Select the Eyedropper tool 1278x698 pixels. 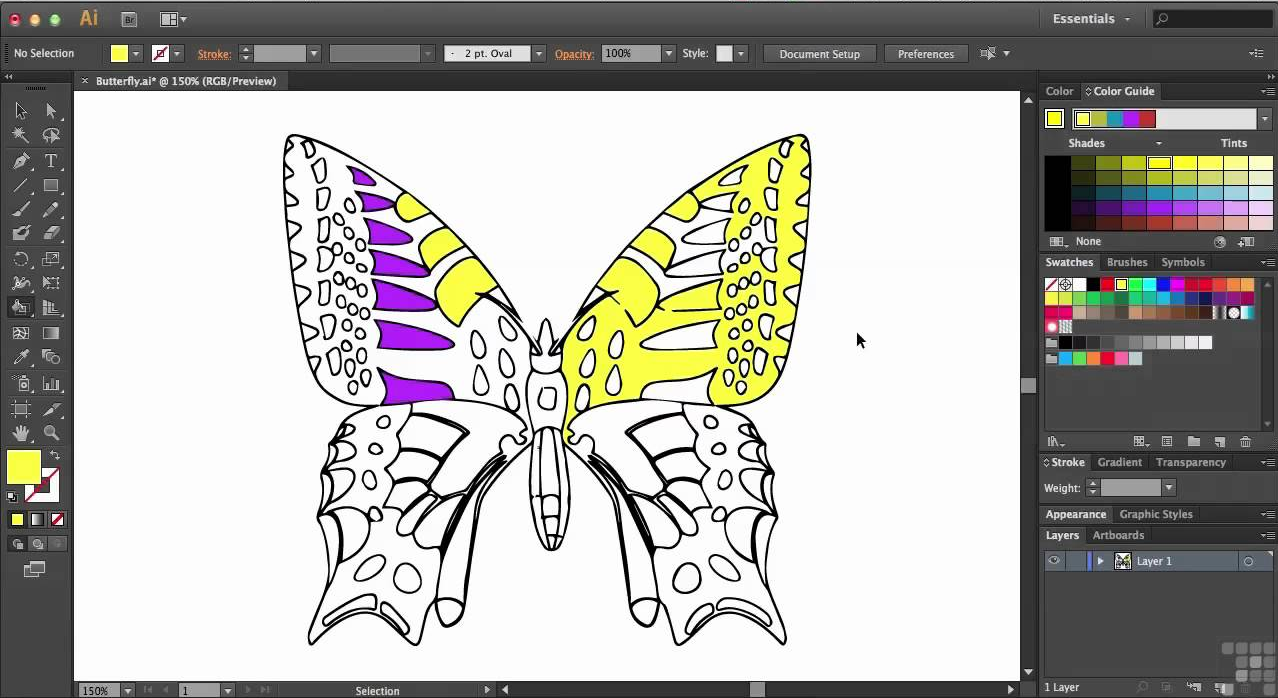tap(21, 358)
